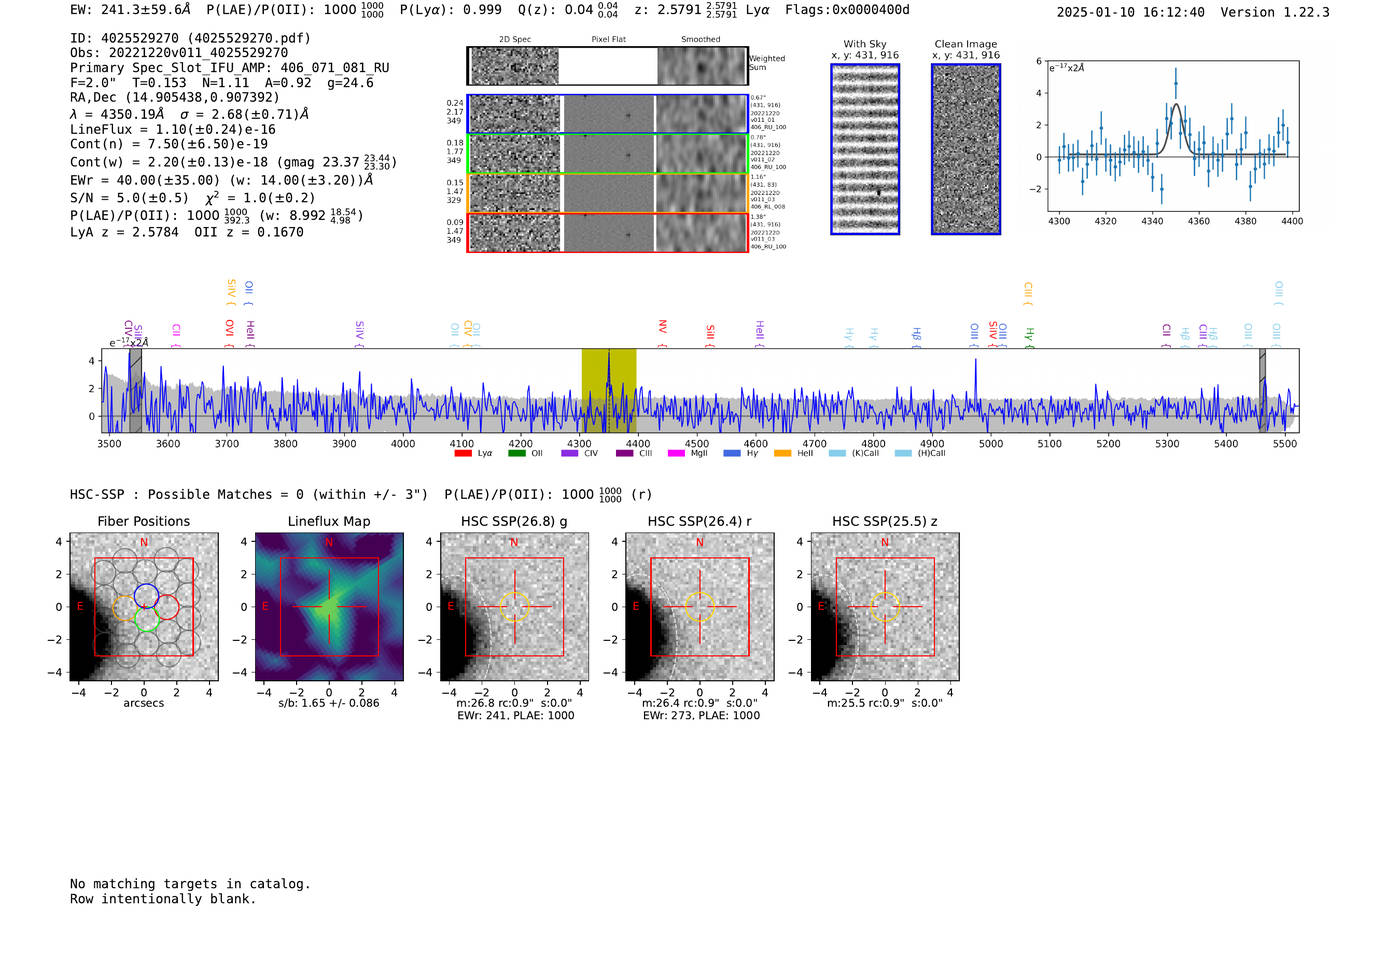Click the red OVI line label
Image resolution: width=1400 pixels, height=953 pixels.
tap(230, 333)
